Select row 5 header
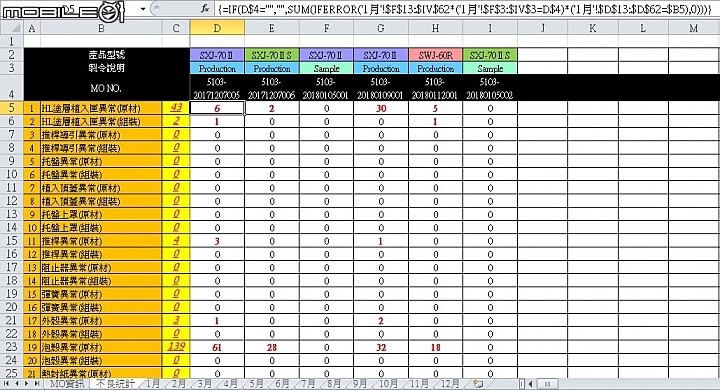Screen dimensions: 720x390 tap(11, 108)
